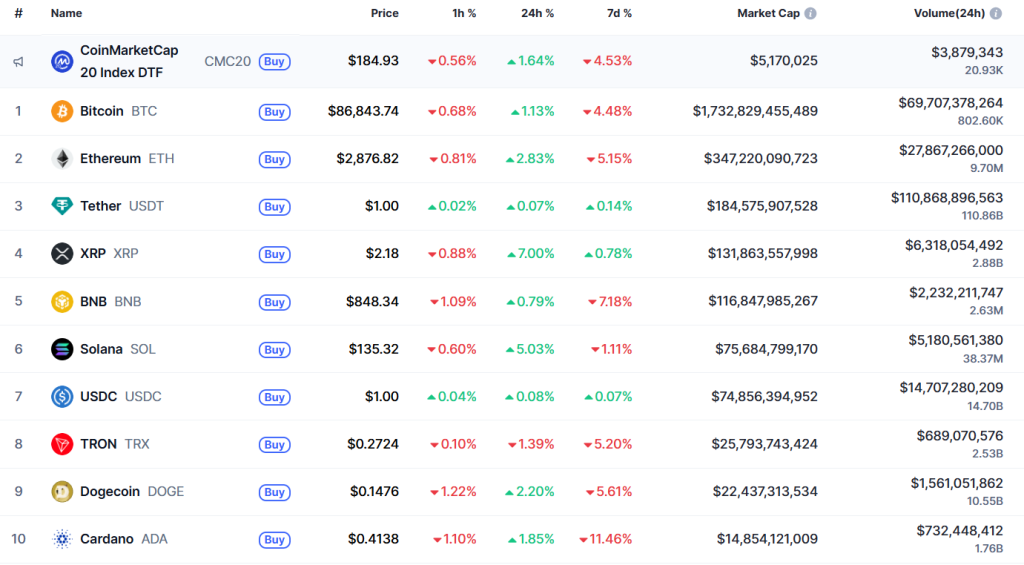This screenshot has width=1024, height=565.
Task: Sort by 7d % column header
Action: tap(617, 14)
